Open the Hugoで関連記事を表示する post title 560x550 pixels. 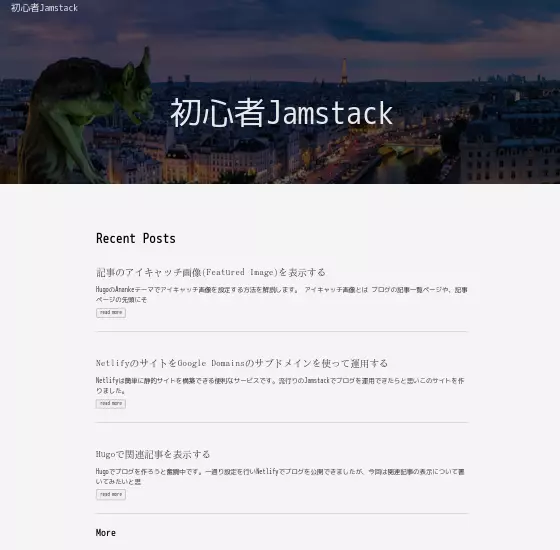click(153, 454)
